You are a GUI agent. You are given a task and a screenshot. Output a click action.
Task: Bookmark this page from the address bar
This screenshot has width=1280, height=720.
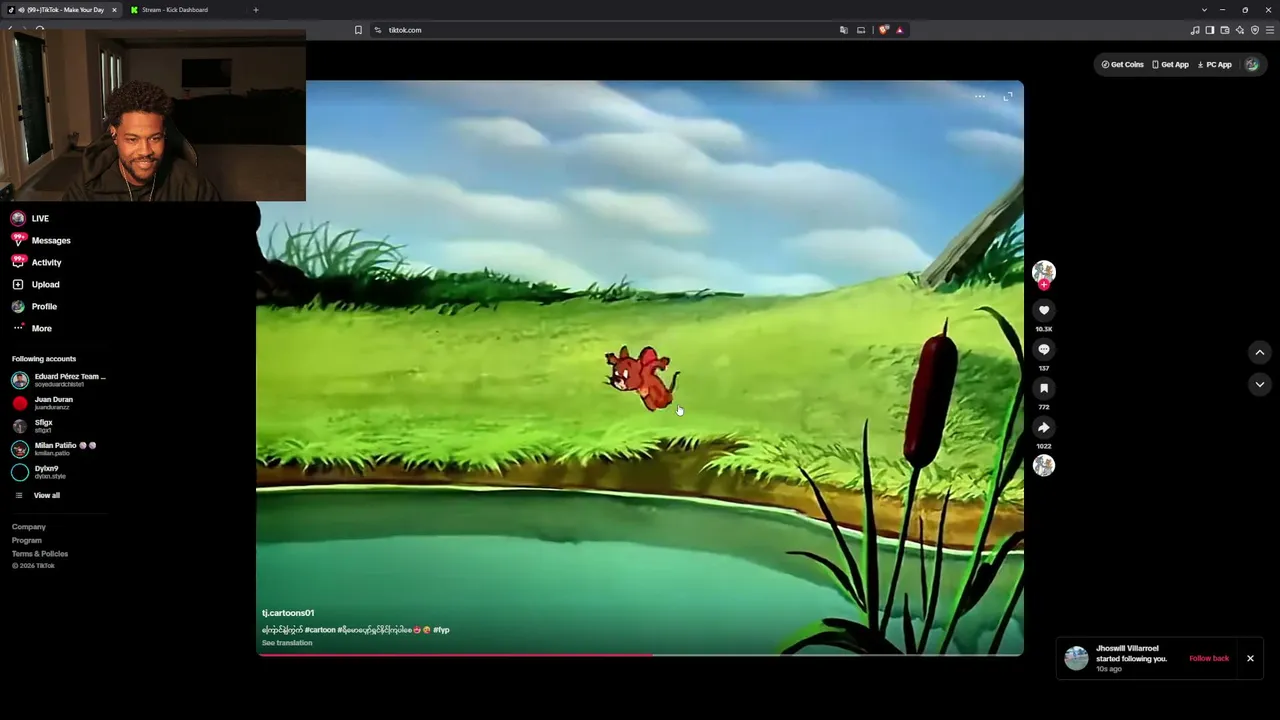(358, 30)
